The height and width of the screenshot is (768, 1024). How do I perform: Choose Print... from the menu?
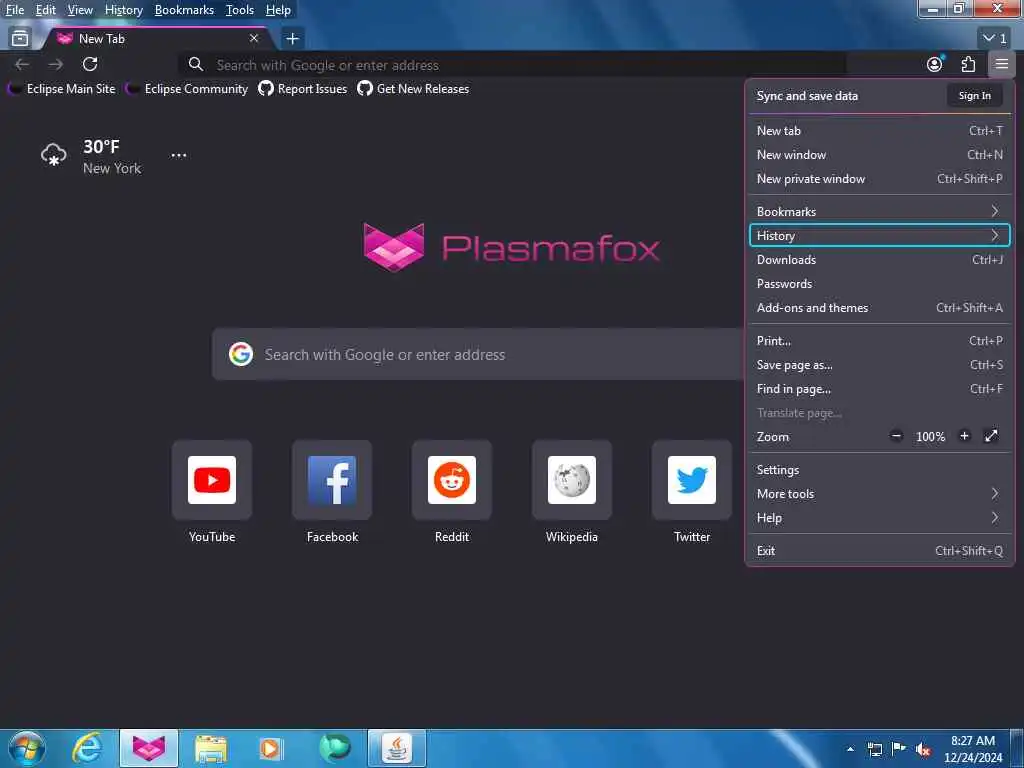pyautogui.click(x=880, y=341)
